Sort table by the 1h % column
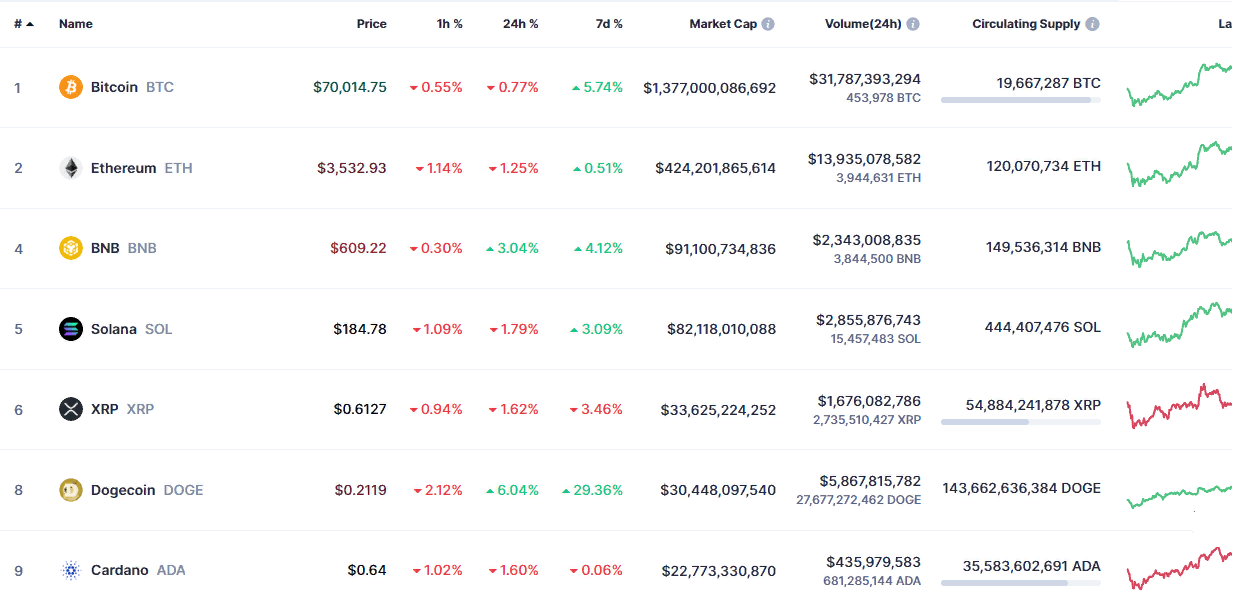Screen dimensions: 1242x598 (450, 24)
